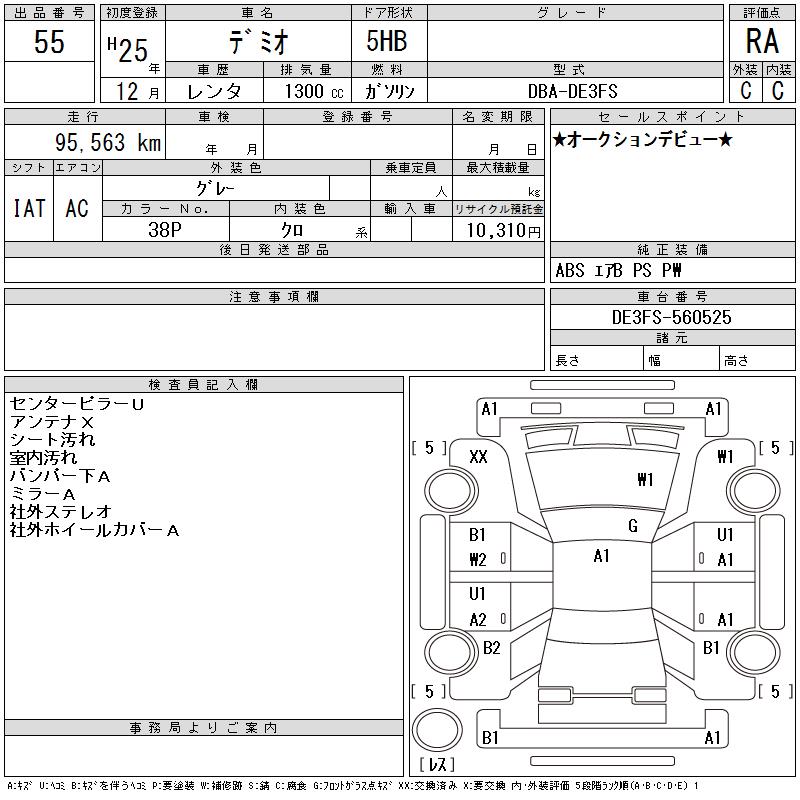Click the G windshield chip marker
The width and height of the screenshot is (800, 800).
coord(632,526)
